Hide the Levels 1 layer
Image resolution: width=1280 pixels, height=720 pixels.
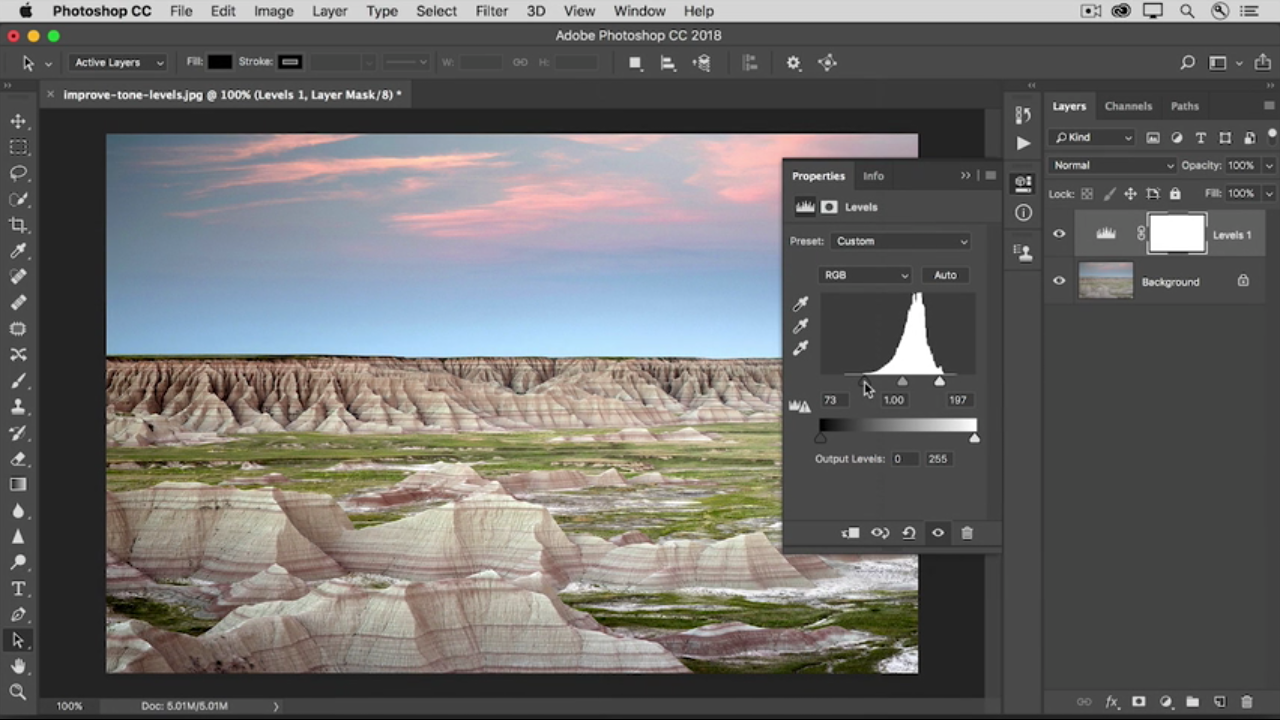coord(1059,234)
